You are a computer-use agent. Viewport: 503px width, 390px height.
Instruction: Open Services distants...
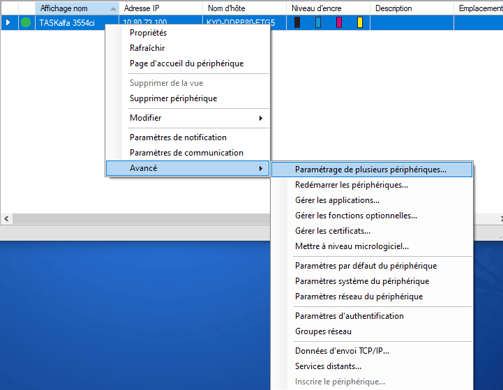372,366
